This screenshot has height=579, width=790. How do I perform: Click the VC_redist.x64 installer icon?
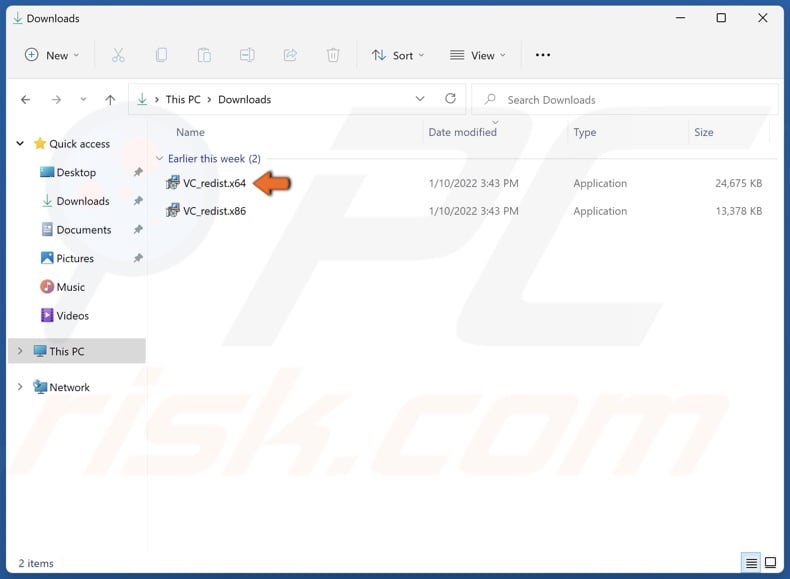point(173,182)
